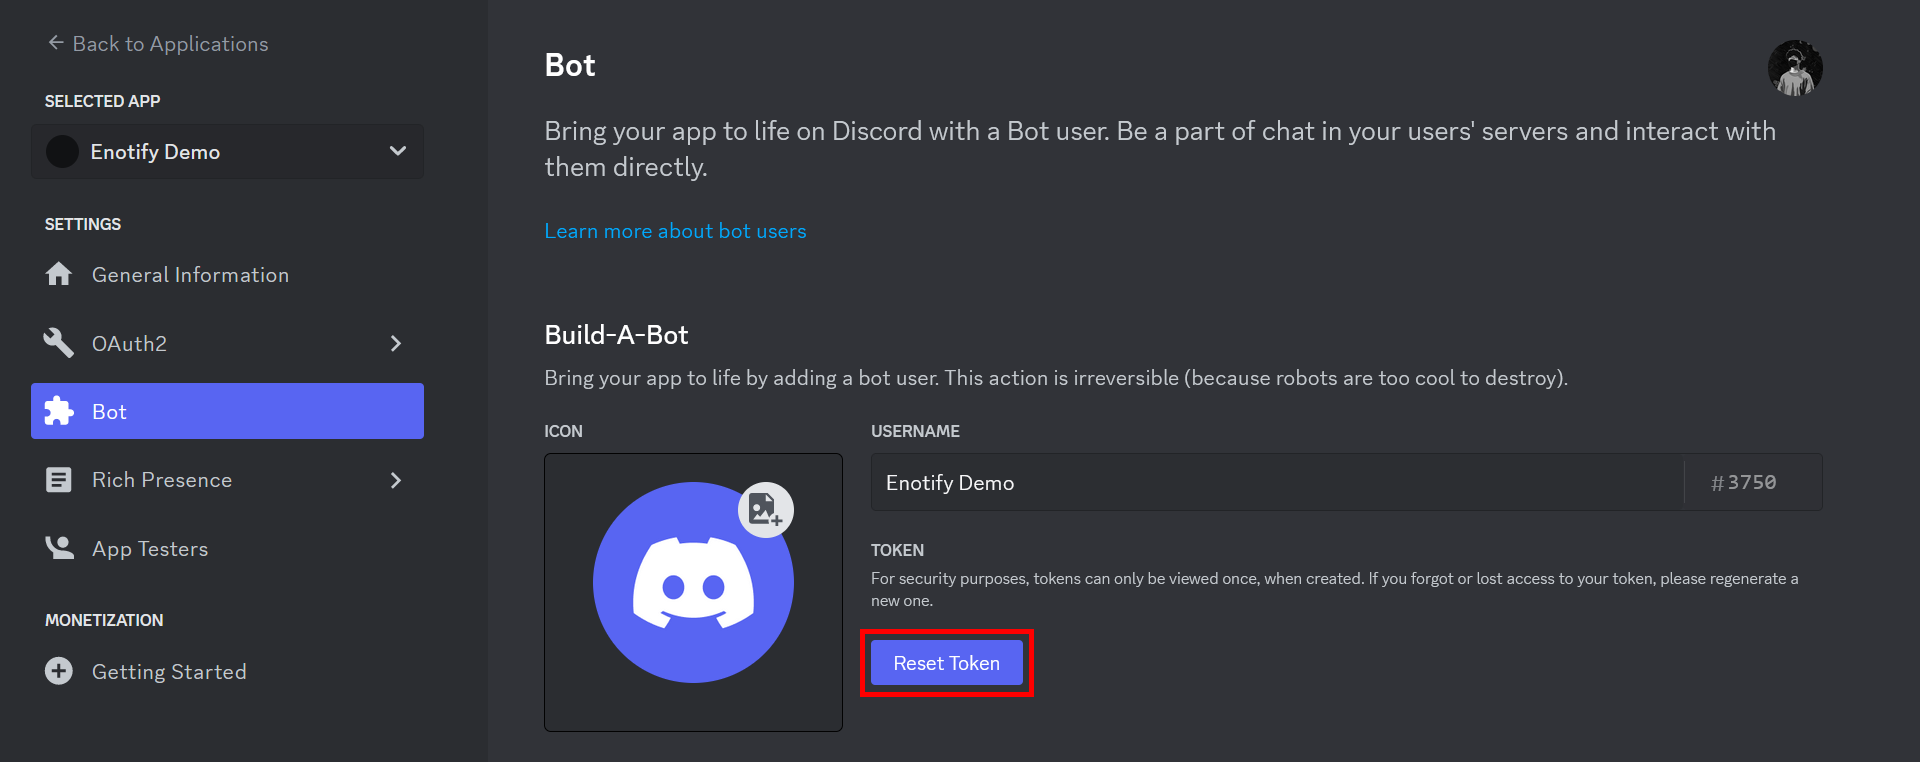Click the wrench icon next to OAuth2
Screen dimensions: 1920x762
click(x=59, y=343)
